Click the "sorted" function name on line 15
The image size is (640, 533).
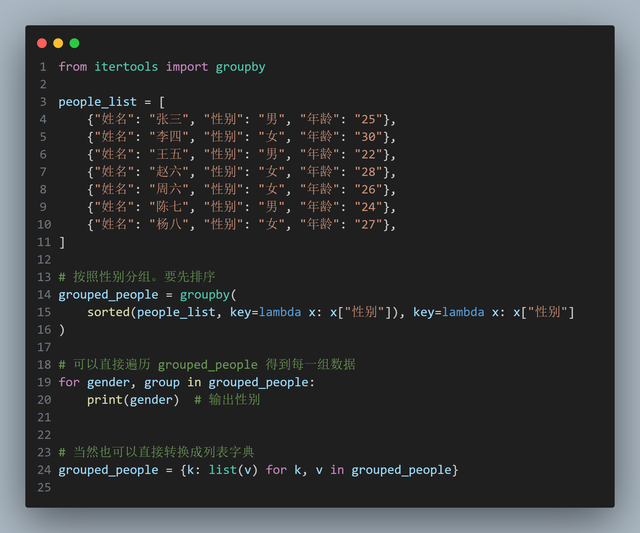[108, 312]
